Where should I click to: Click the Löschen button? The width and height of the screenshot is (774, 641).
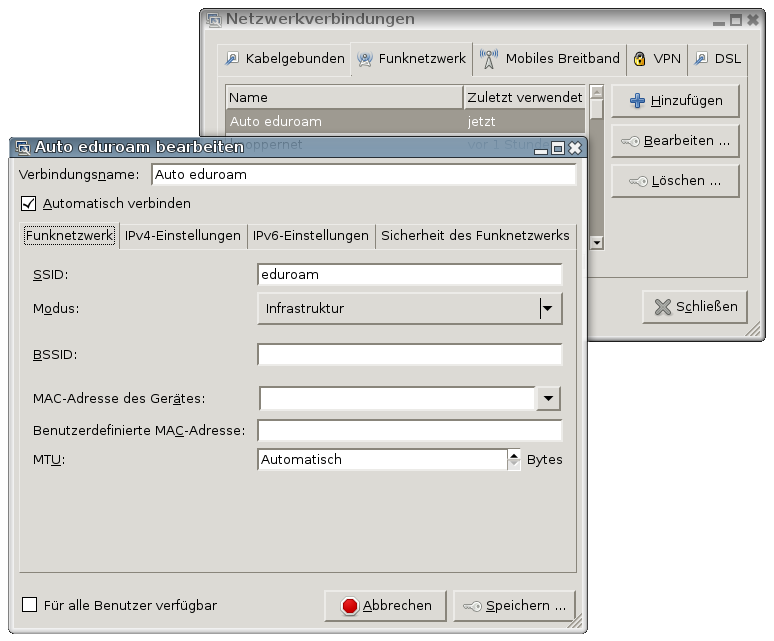pyautogui.click(x=675, y=181)
